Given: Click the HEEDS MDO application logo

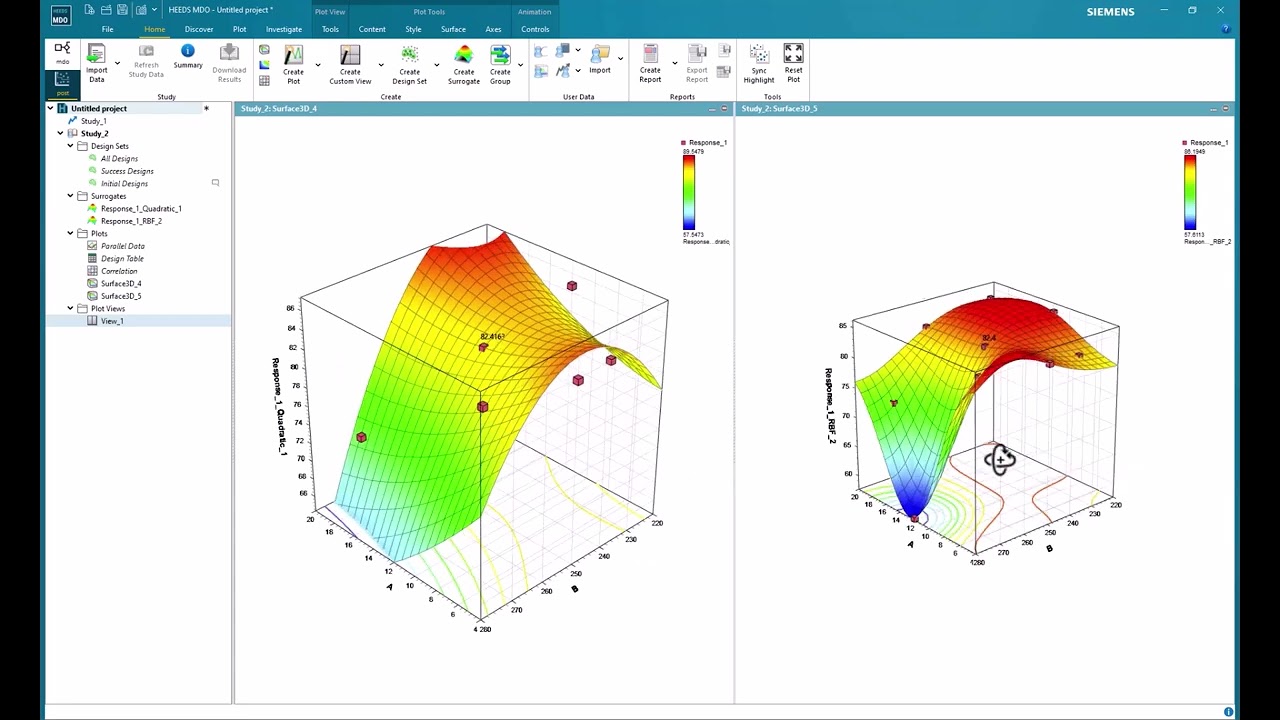Looking at the screenshot, I should coord(62,14).
